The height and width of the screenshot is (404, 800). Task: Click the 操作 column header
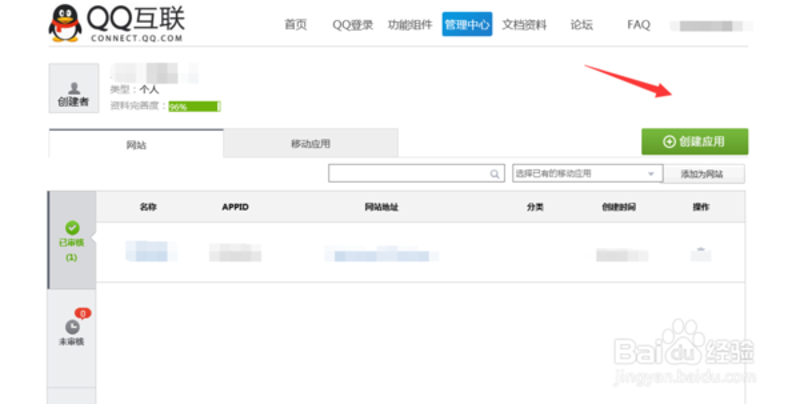(701, 207)
